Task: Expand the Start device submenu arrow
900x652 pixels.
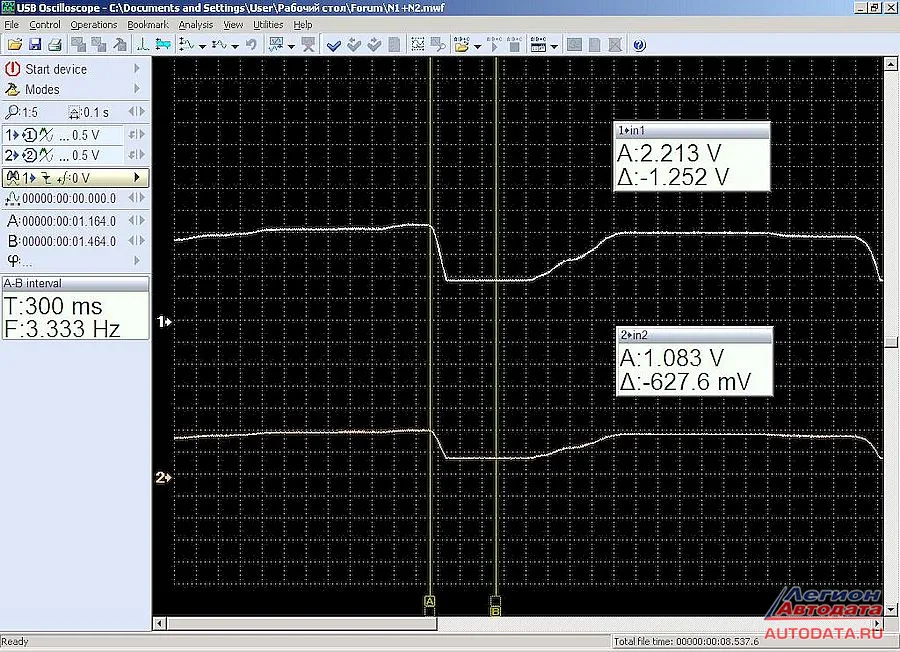Action: click(x=137, y=68)
